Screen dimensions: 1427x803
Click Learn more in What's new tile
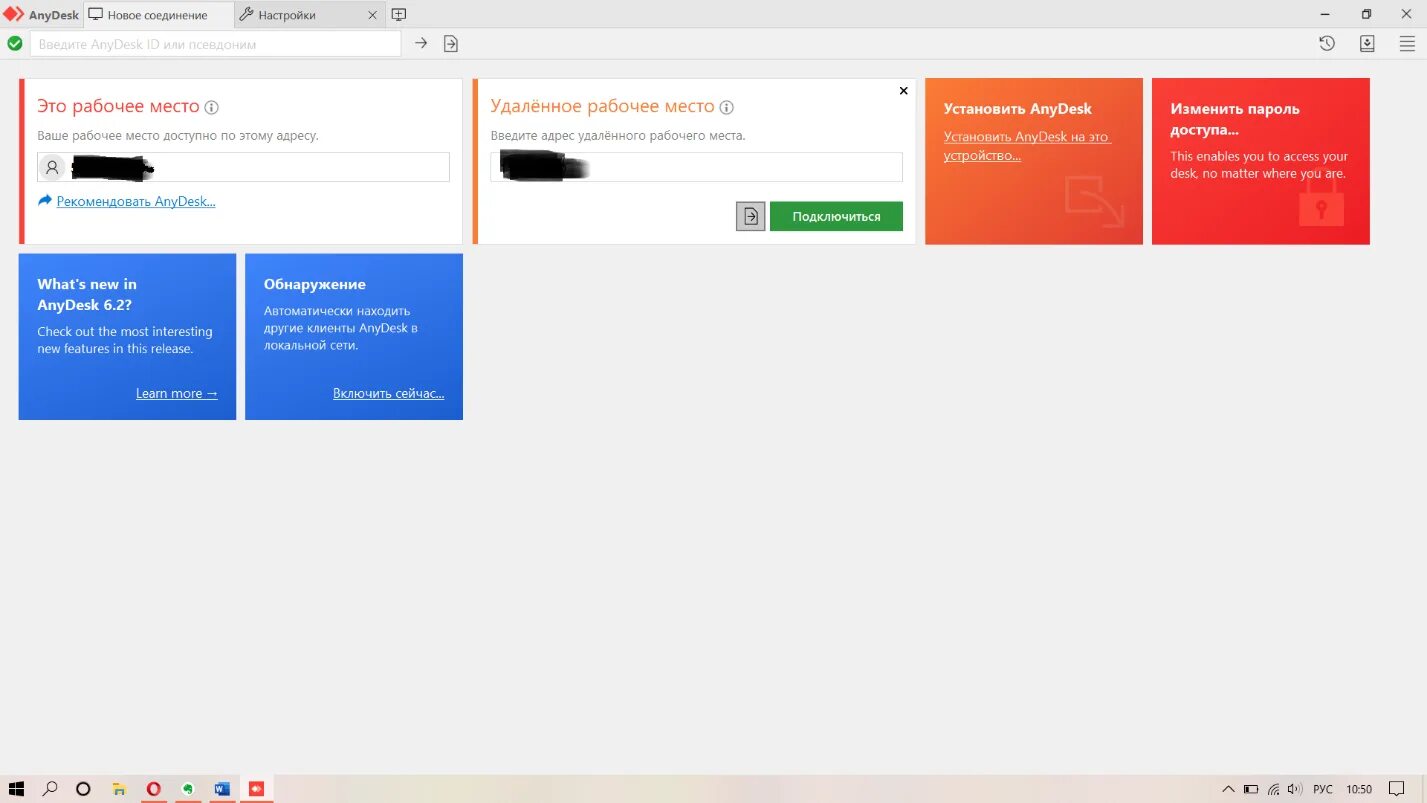[177, 393]
